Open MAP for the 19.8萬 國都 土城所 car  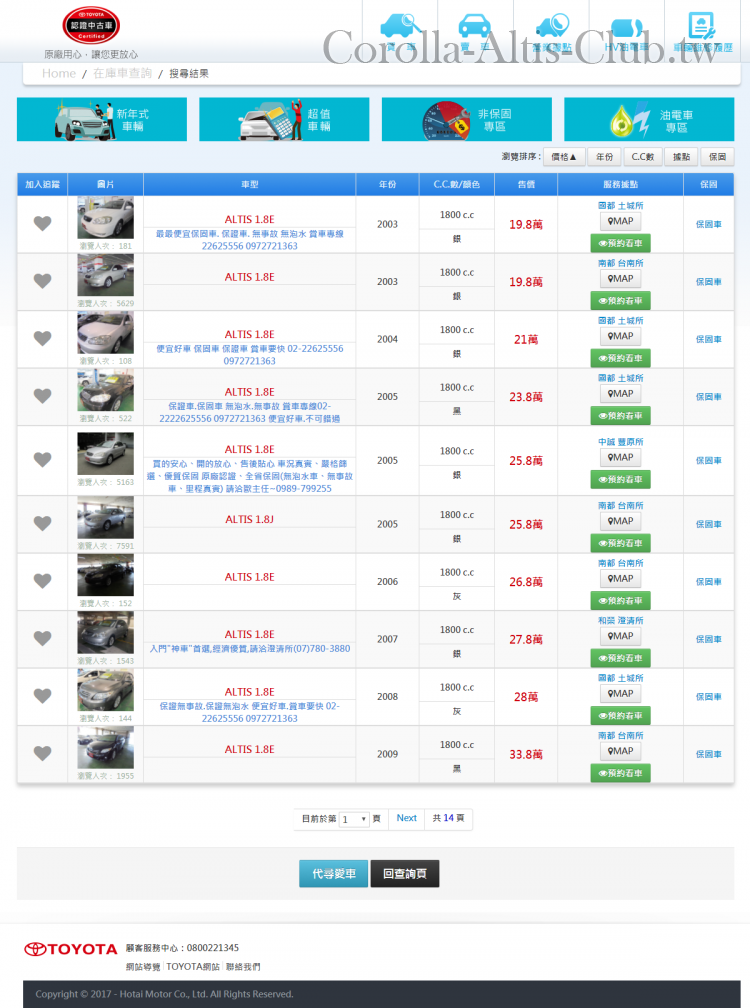620,221
